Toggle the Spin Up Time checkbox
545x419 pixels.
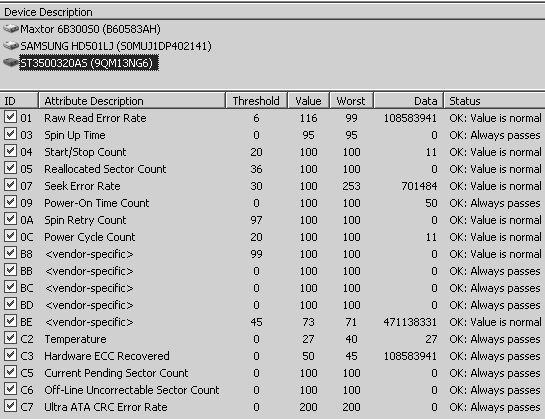pyautogui.click(x=10, y=134)
